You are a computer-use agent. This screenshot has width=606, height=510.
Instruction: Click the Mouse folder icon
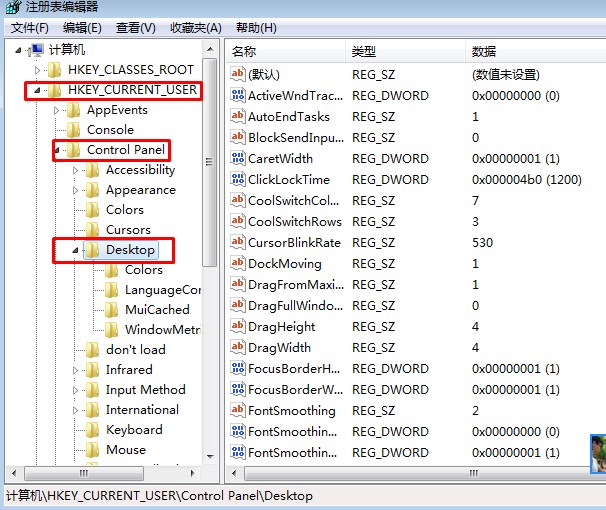click(x=92, y=450)
